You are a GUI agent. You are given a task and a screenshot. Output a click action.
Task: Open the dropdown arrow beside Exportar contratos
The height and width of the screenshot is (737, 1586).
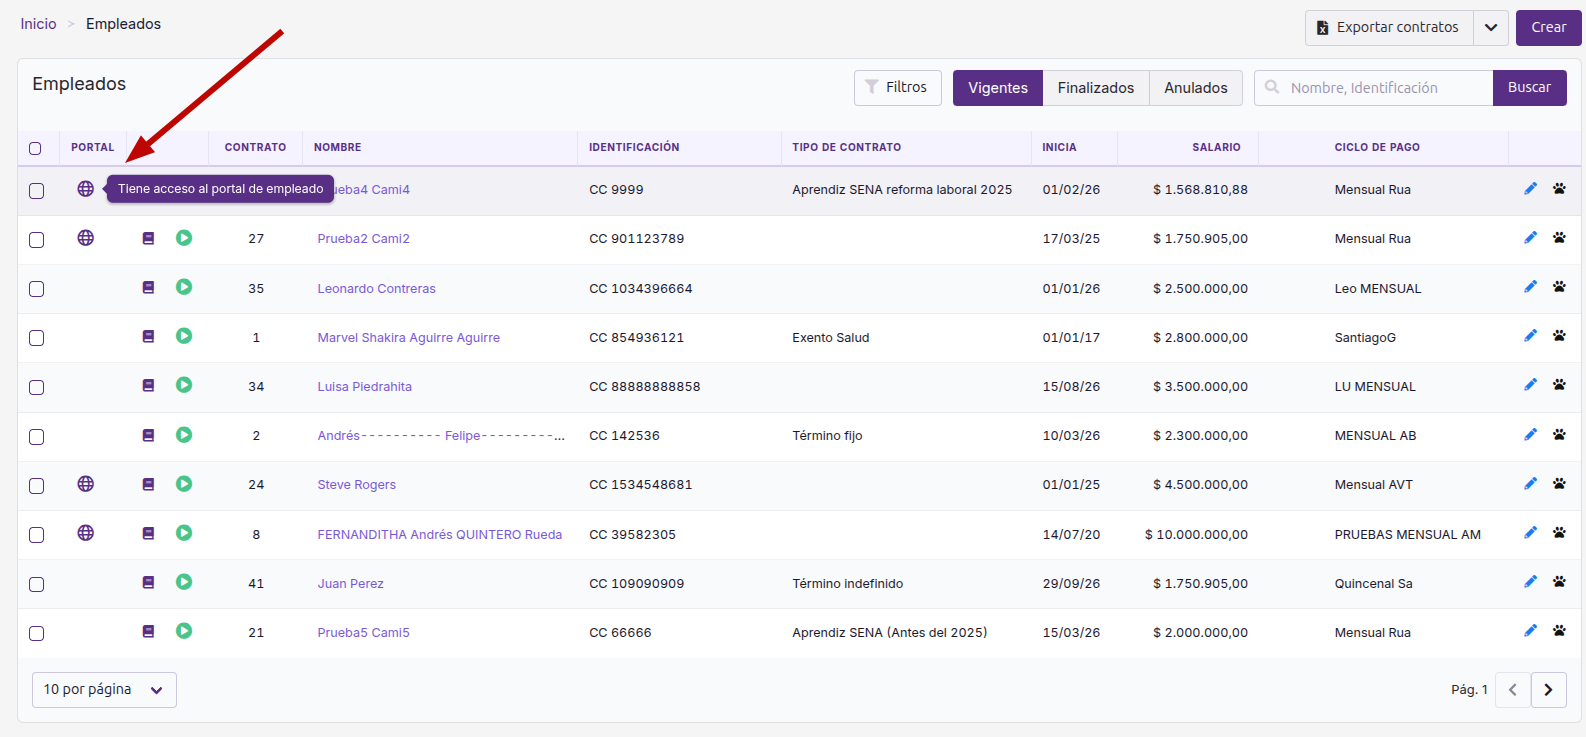pos(1491,28)
